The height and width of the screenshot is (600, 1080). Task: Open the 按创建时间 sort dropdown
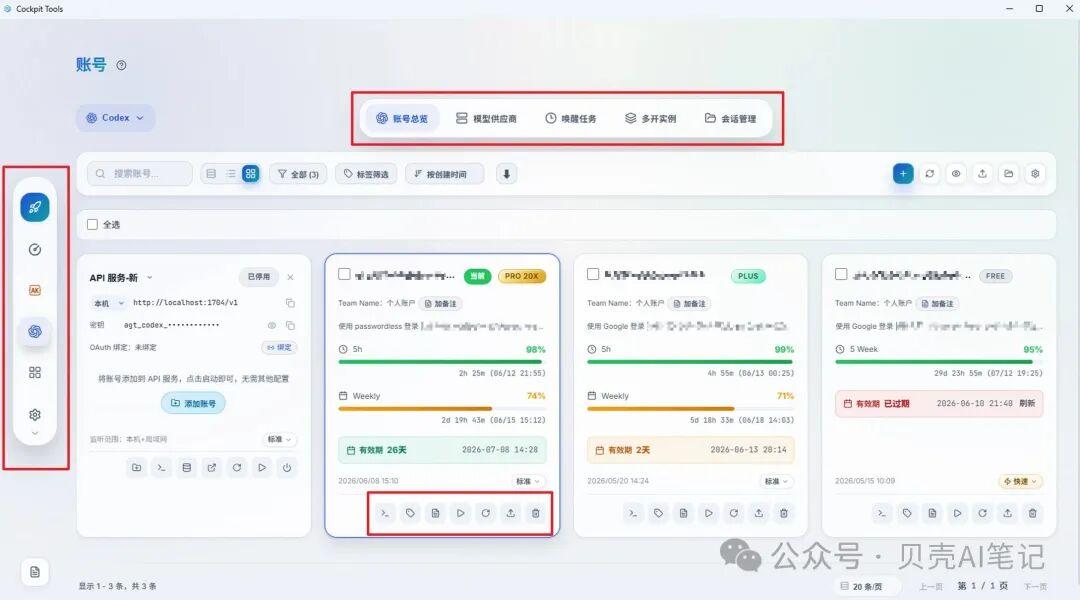pos(444,174)
